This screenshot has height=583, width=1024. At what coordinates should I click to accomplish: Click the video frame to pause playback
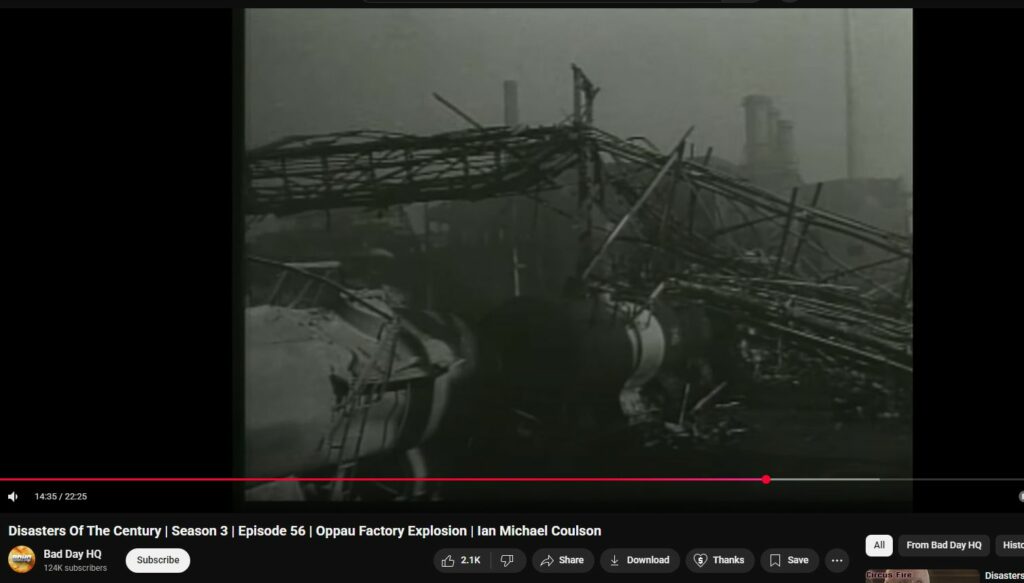pos(578,255)
